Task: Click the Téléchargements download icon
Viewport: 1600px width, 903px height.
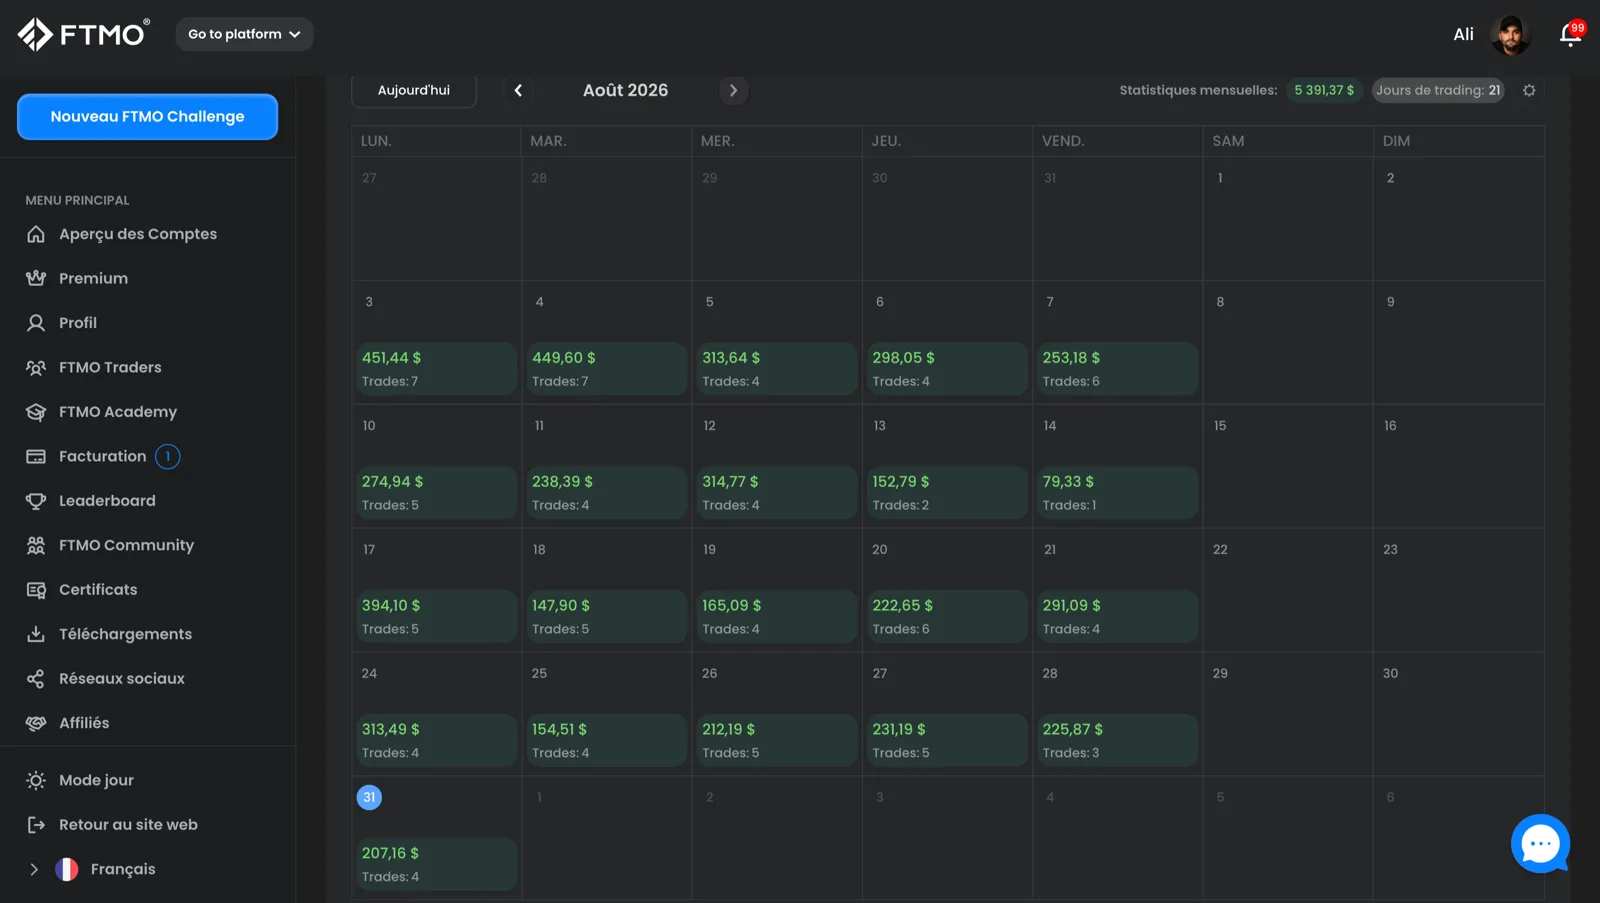Action: [x=36, y=634]
